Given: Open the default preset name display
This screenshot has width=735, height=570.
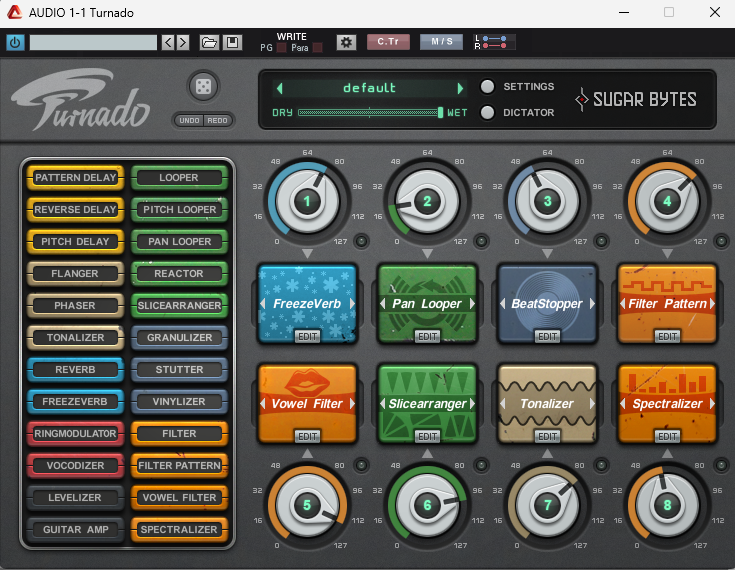Looking at the screenshot, I should [x=370, y=88].
